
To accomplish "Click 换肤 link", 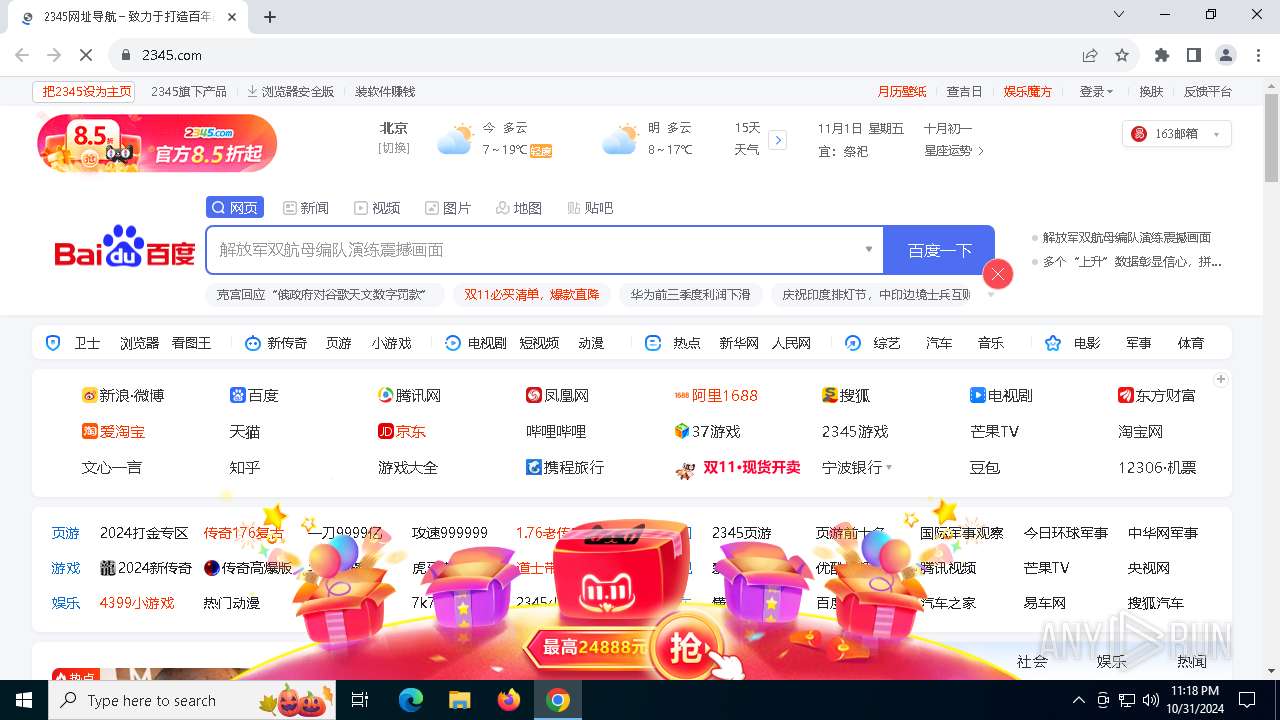I will [x=1151, y=91].
